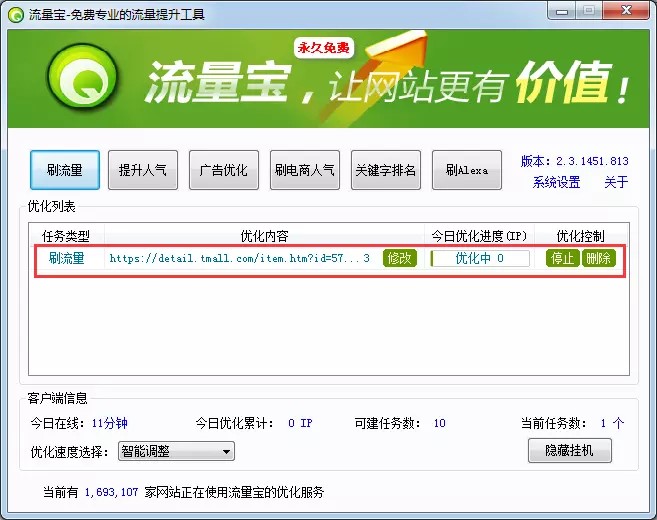The height and width of the screenshot is (520, 657).
Task: Select the tmall URL task entry
Action: coord(239,258)
